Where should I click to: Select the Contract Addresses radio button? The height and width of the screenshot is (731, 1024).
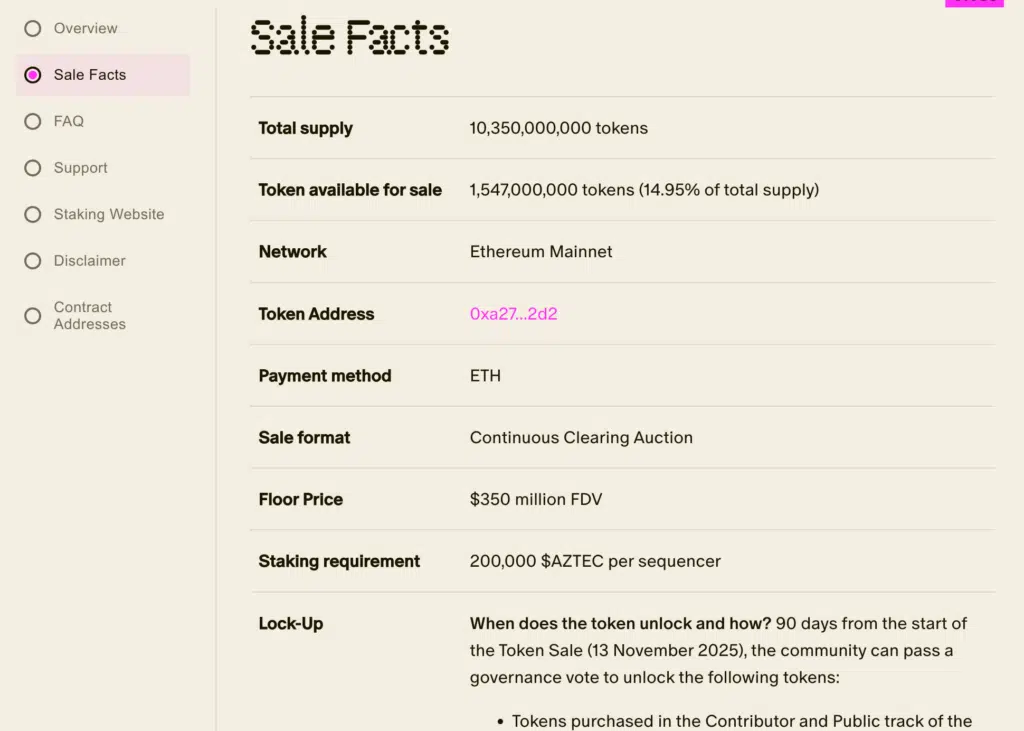pos(31,315)
